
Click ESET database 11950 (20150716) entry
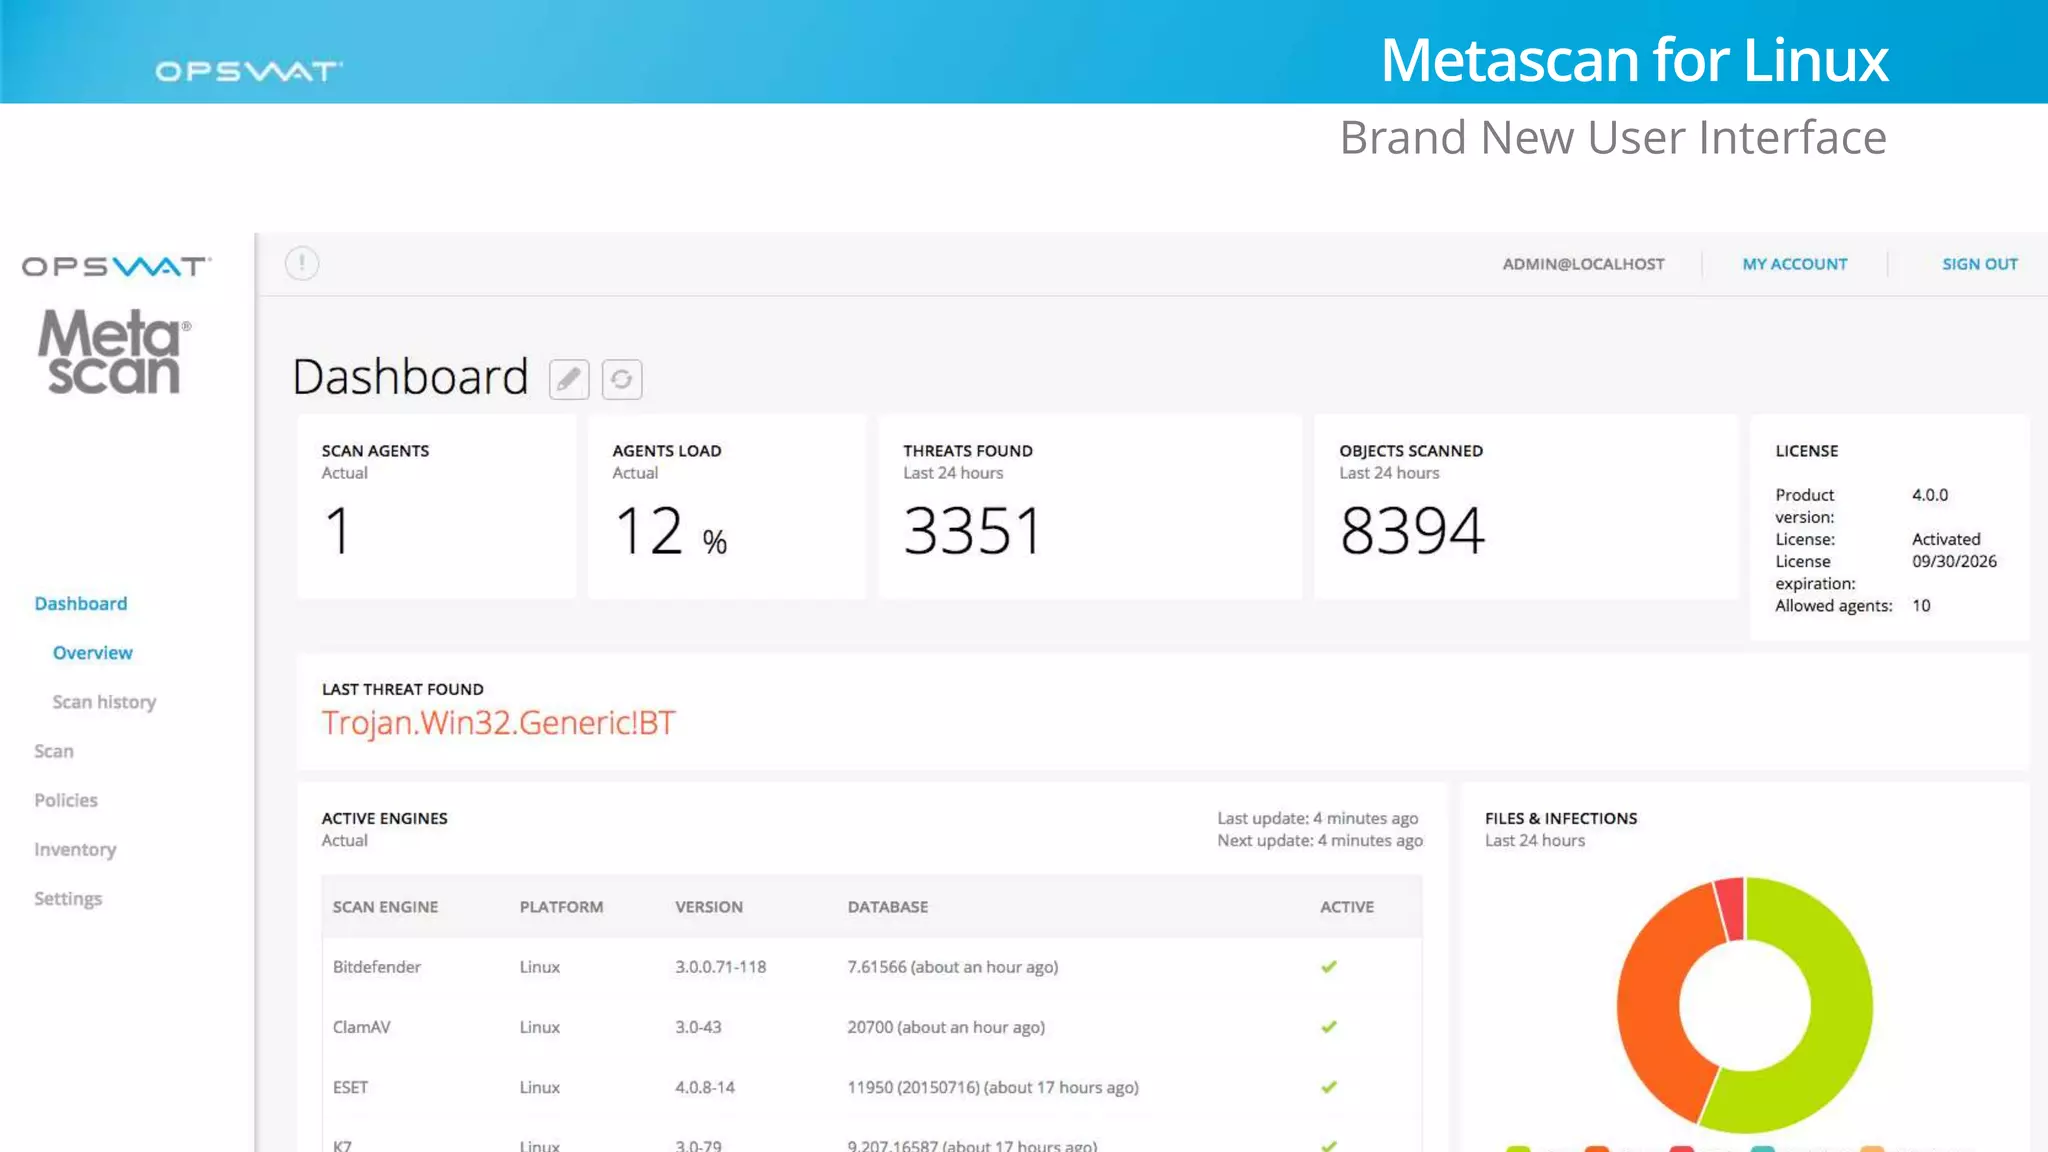pyautogui.click(x=993, y=1087)
